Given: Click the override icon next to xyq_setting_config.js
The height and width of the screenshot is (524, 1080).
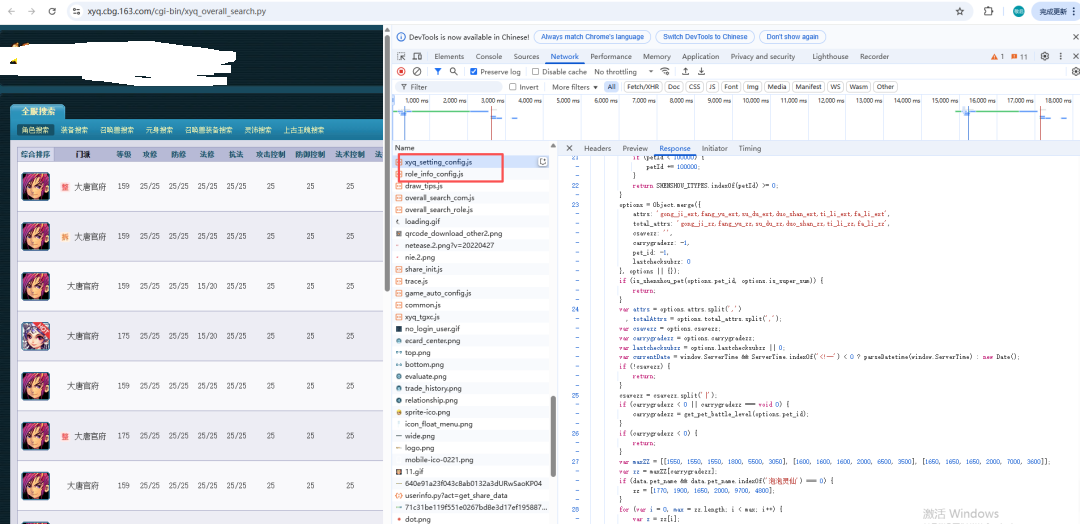Looking at the screenshot, I should click(x=543, y=162).
